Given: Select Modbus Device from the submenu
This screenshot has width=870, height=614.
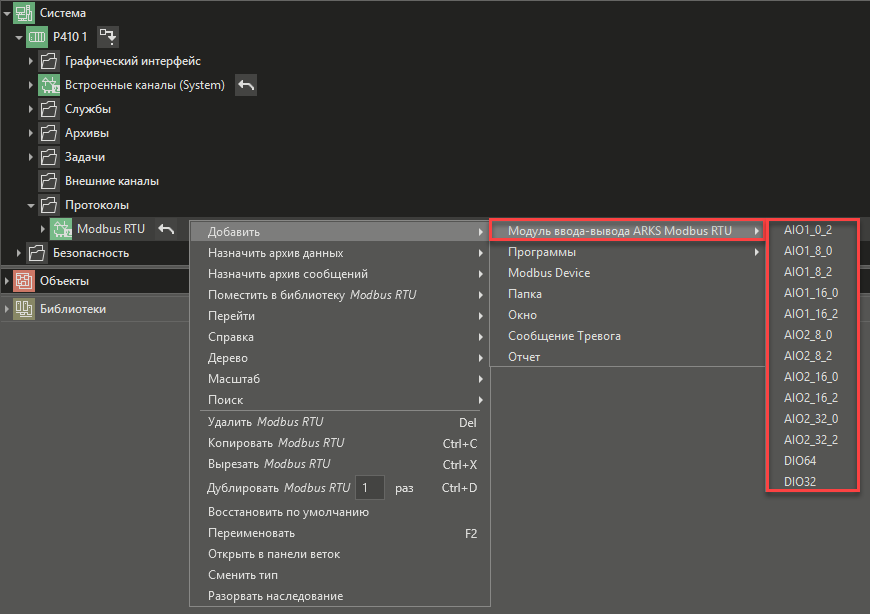Looking at the screenshot, I should tap(627, 273).
